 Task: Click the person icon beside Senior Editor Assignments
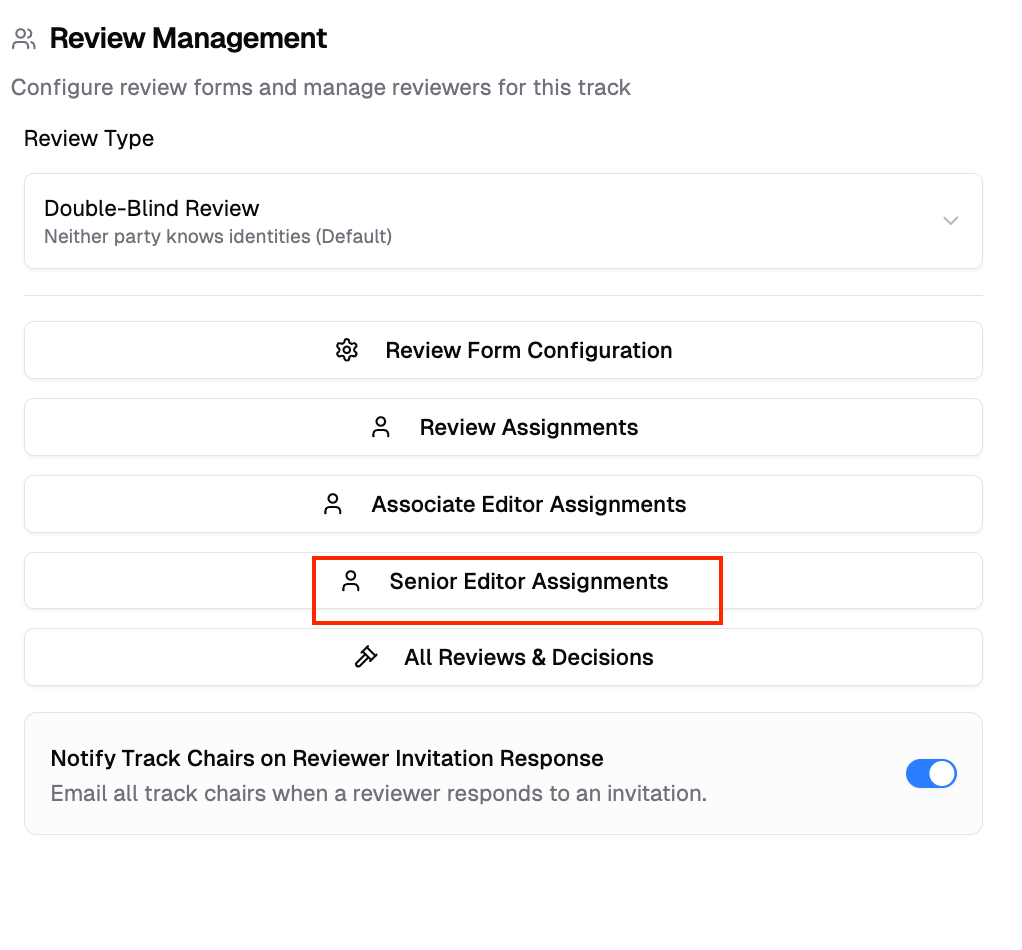point(351,581)
